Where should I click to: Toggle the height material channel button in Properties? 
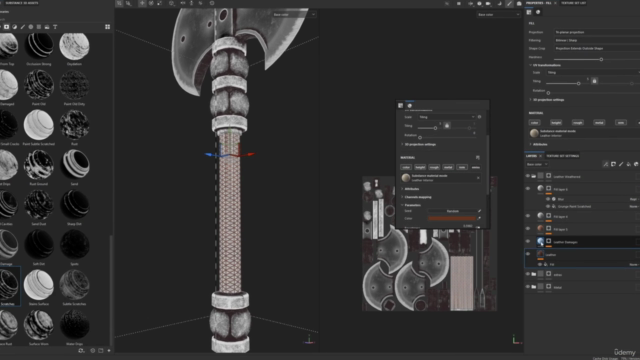556,122
